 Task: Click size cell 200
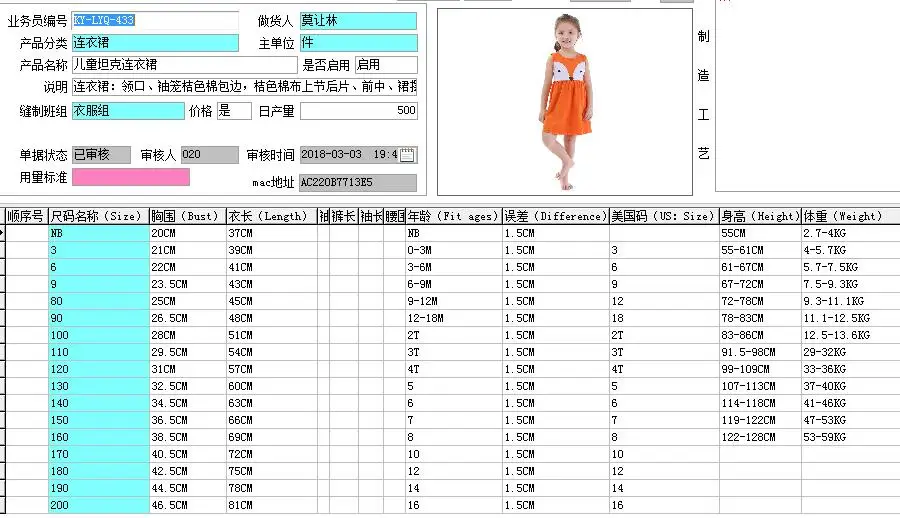tap(99, 505)
